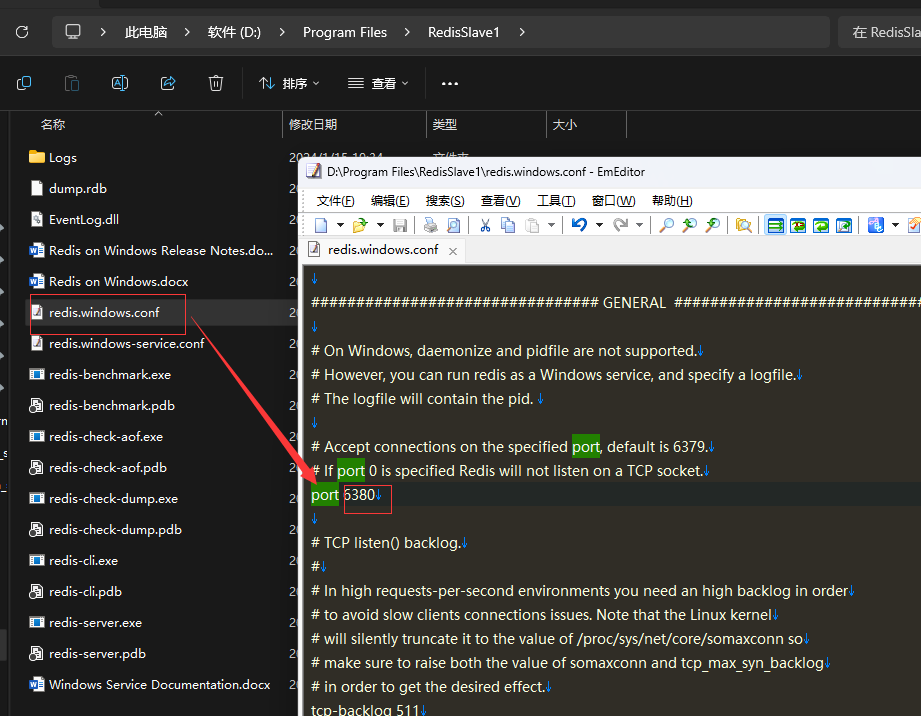Viewport: 921px width, 716px height.
Task: Refresh the Explorer folder view
Action: [x=22, y=32]
